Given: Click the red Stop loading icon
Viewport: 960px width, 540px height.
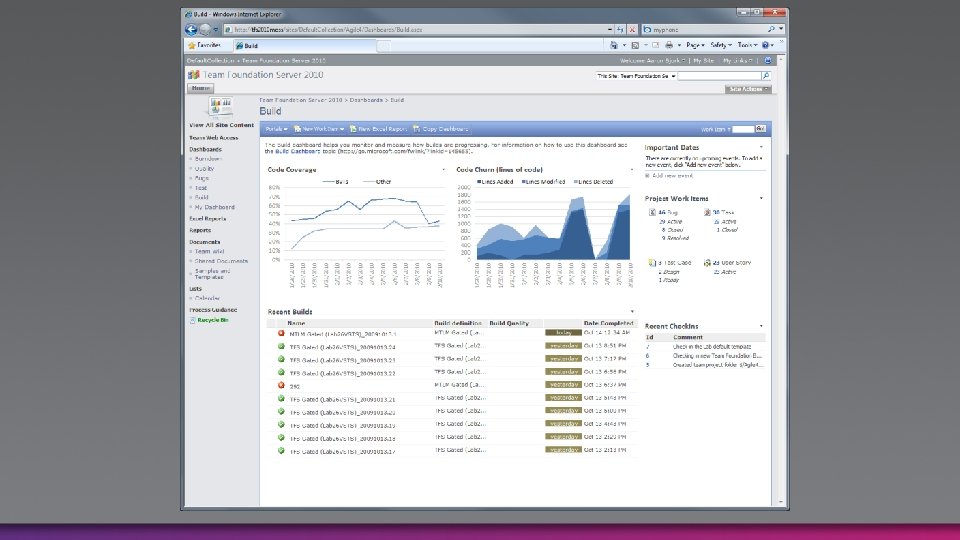Looking at the screenshot, I should pyautogui.click(x=632, y=29).
